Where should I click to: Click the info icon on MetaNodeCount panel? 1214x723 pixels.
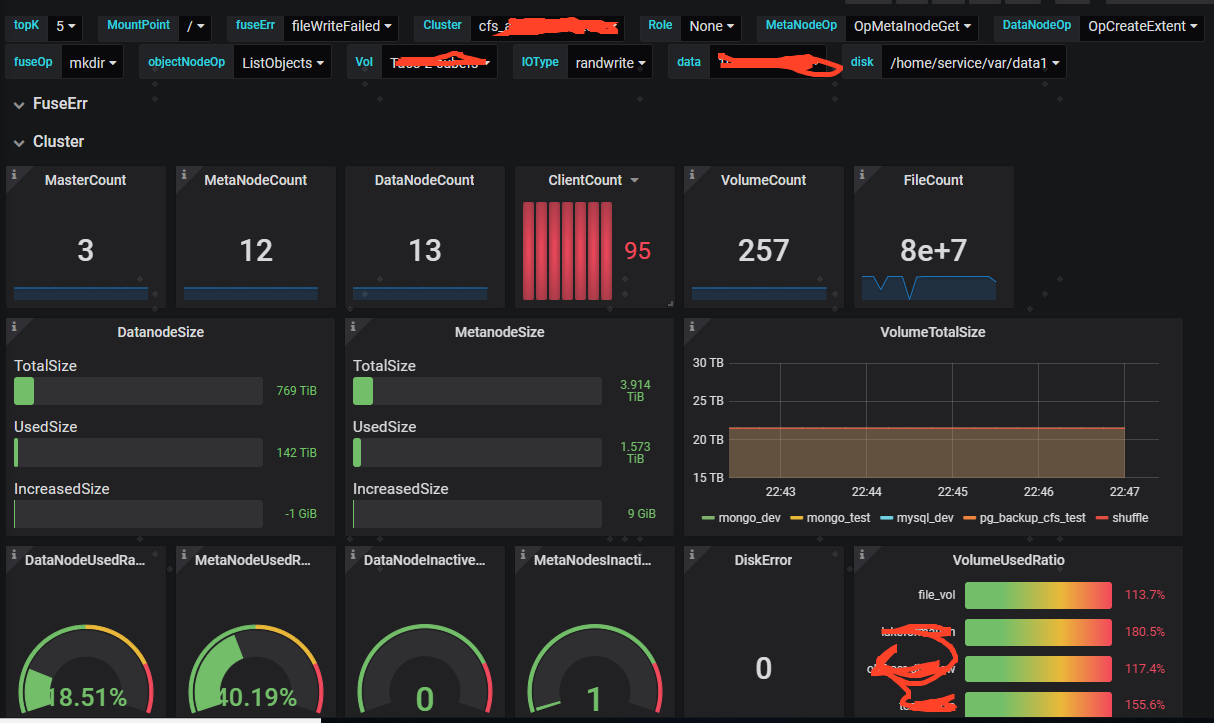click(183, 174)
